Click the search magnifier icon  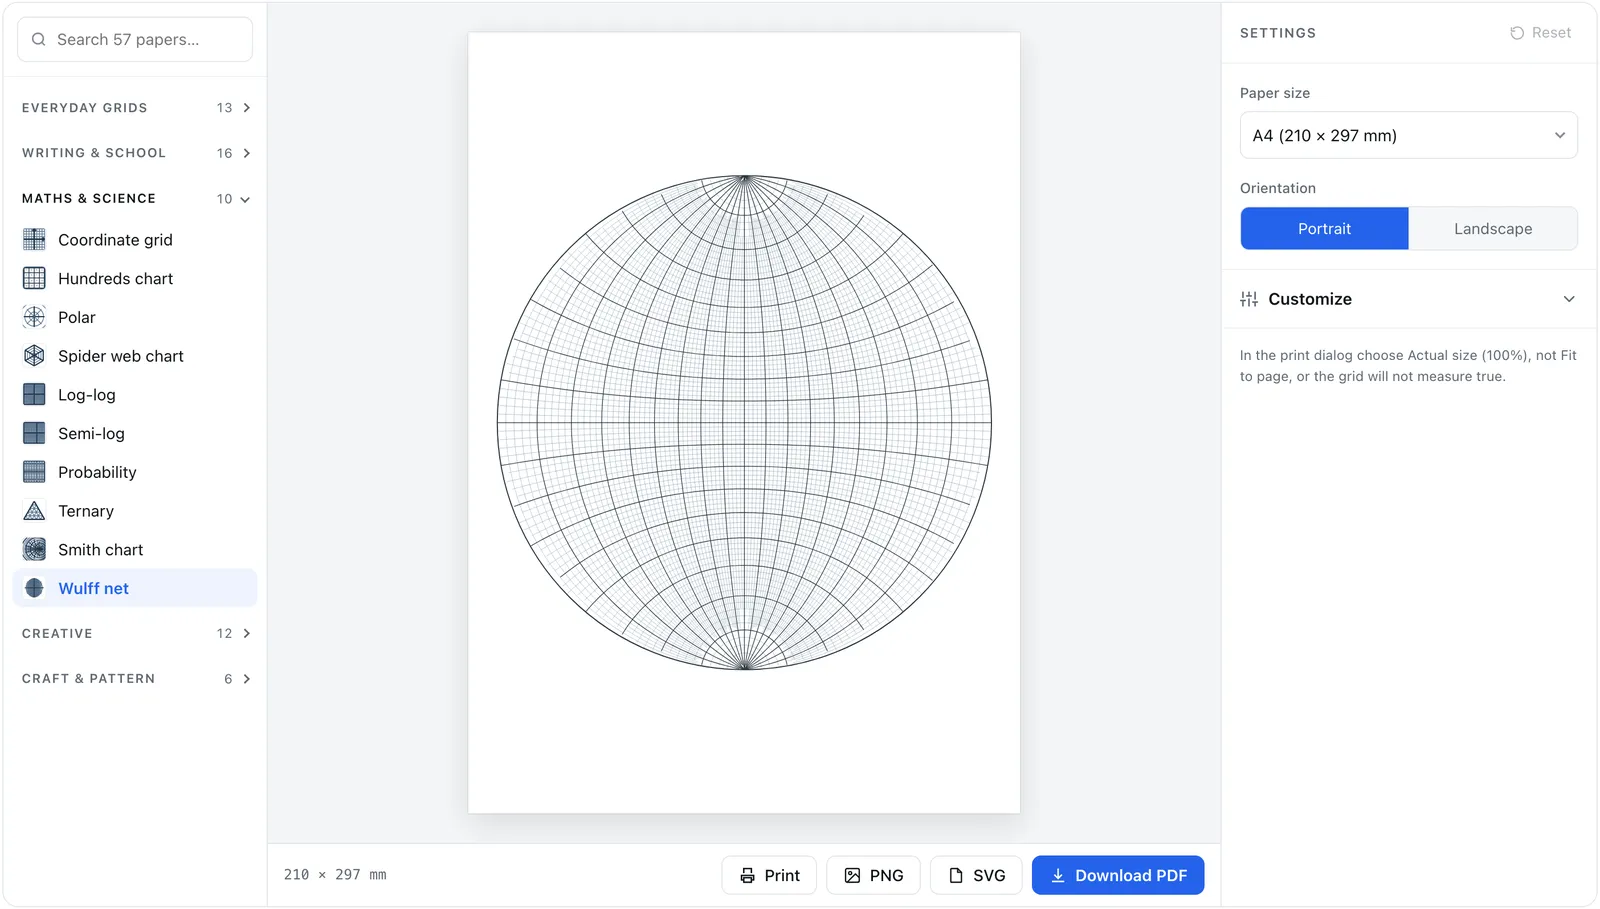coord(39,39)
